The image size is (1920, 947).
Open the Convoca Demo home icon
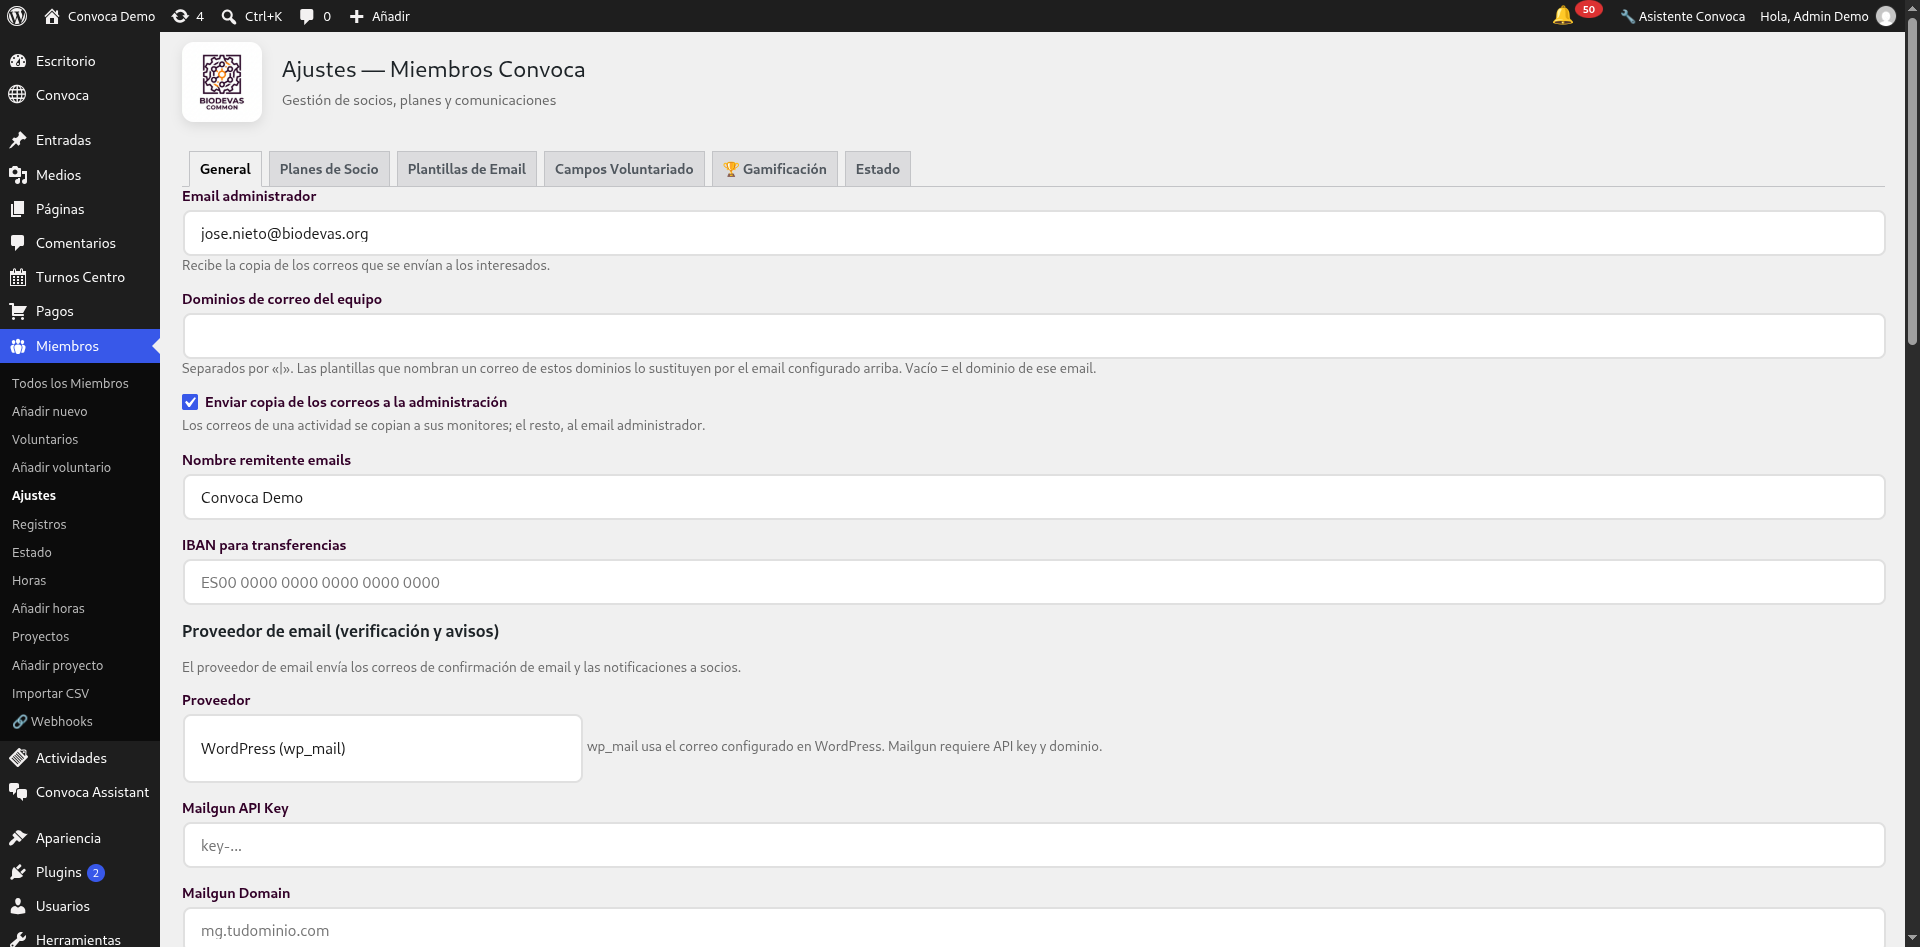pyautogui.click(x=52, y=16)
